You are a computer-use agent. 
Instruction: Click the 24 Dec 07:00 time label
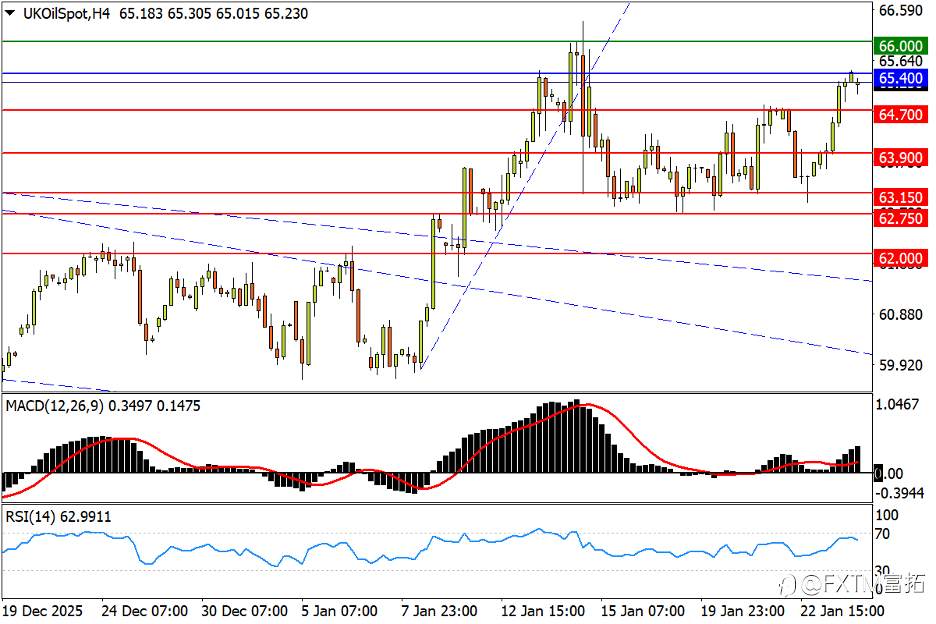(144, 611)
